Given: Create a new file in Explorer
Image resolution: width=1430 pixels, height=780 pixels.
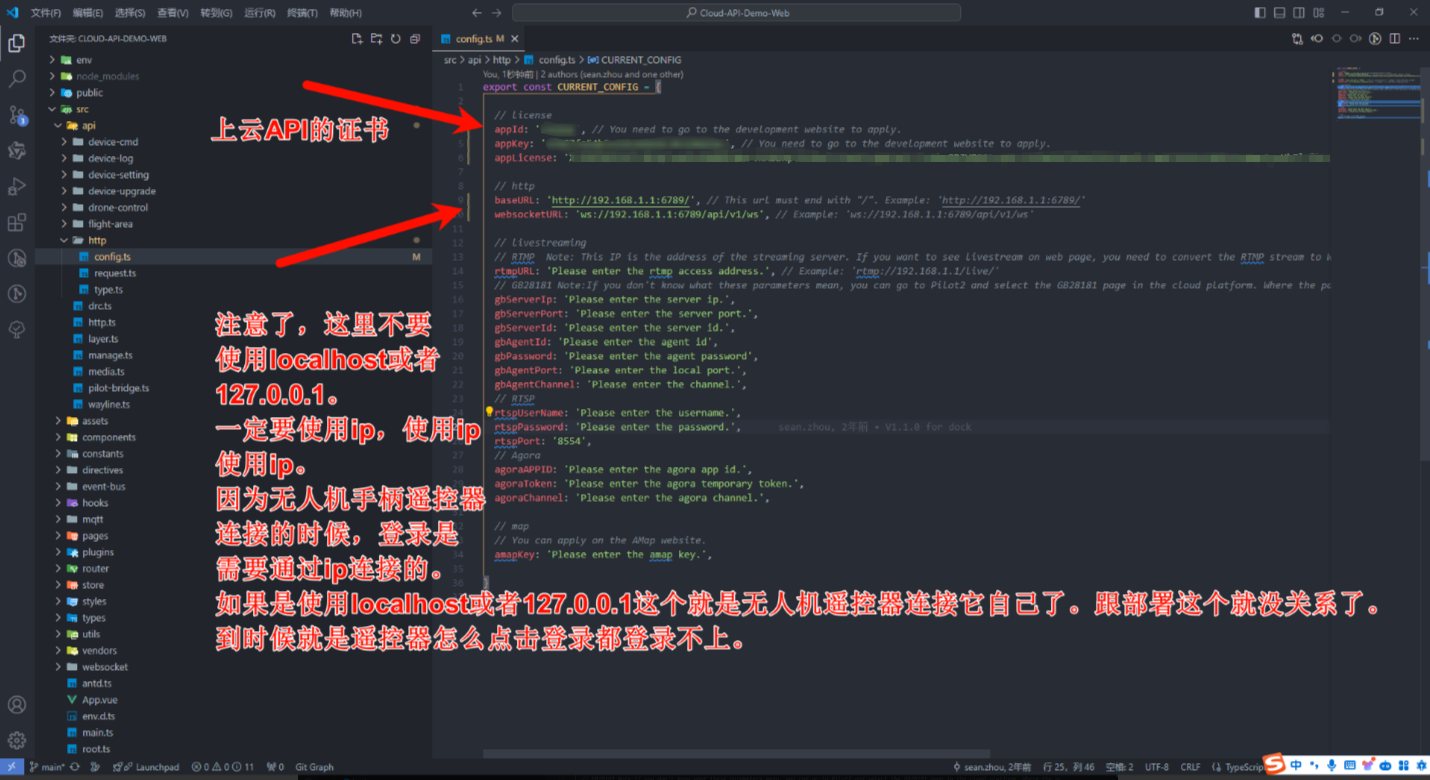Looking at the screenshot, I should [x=357, y=39].
